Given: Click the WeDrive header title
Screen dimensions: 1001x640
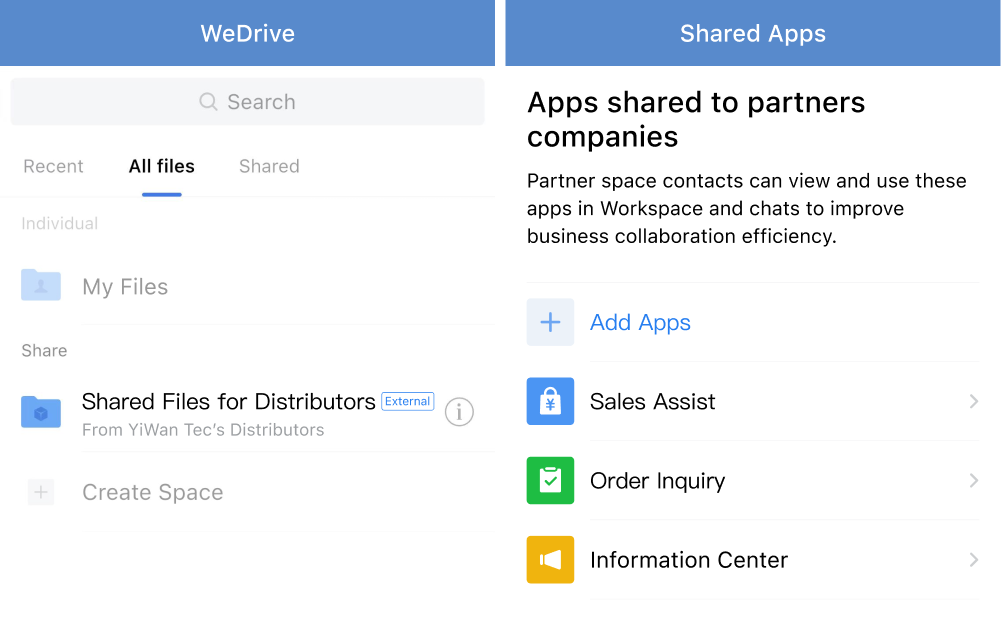Looking at the screenshot, I should coord(248,33).
